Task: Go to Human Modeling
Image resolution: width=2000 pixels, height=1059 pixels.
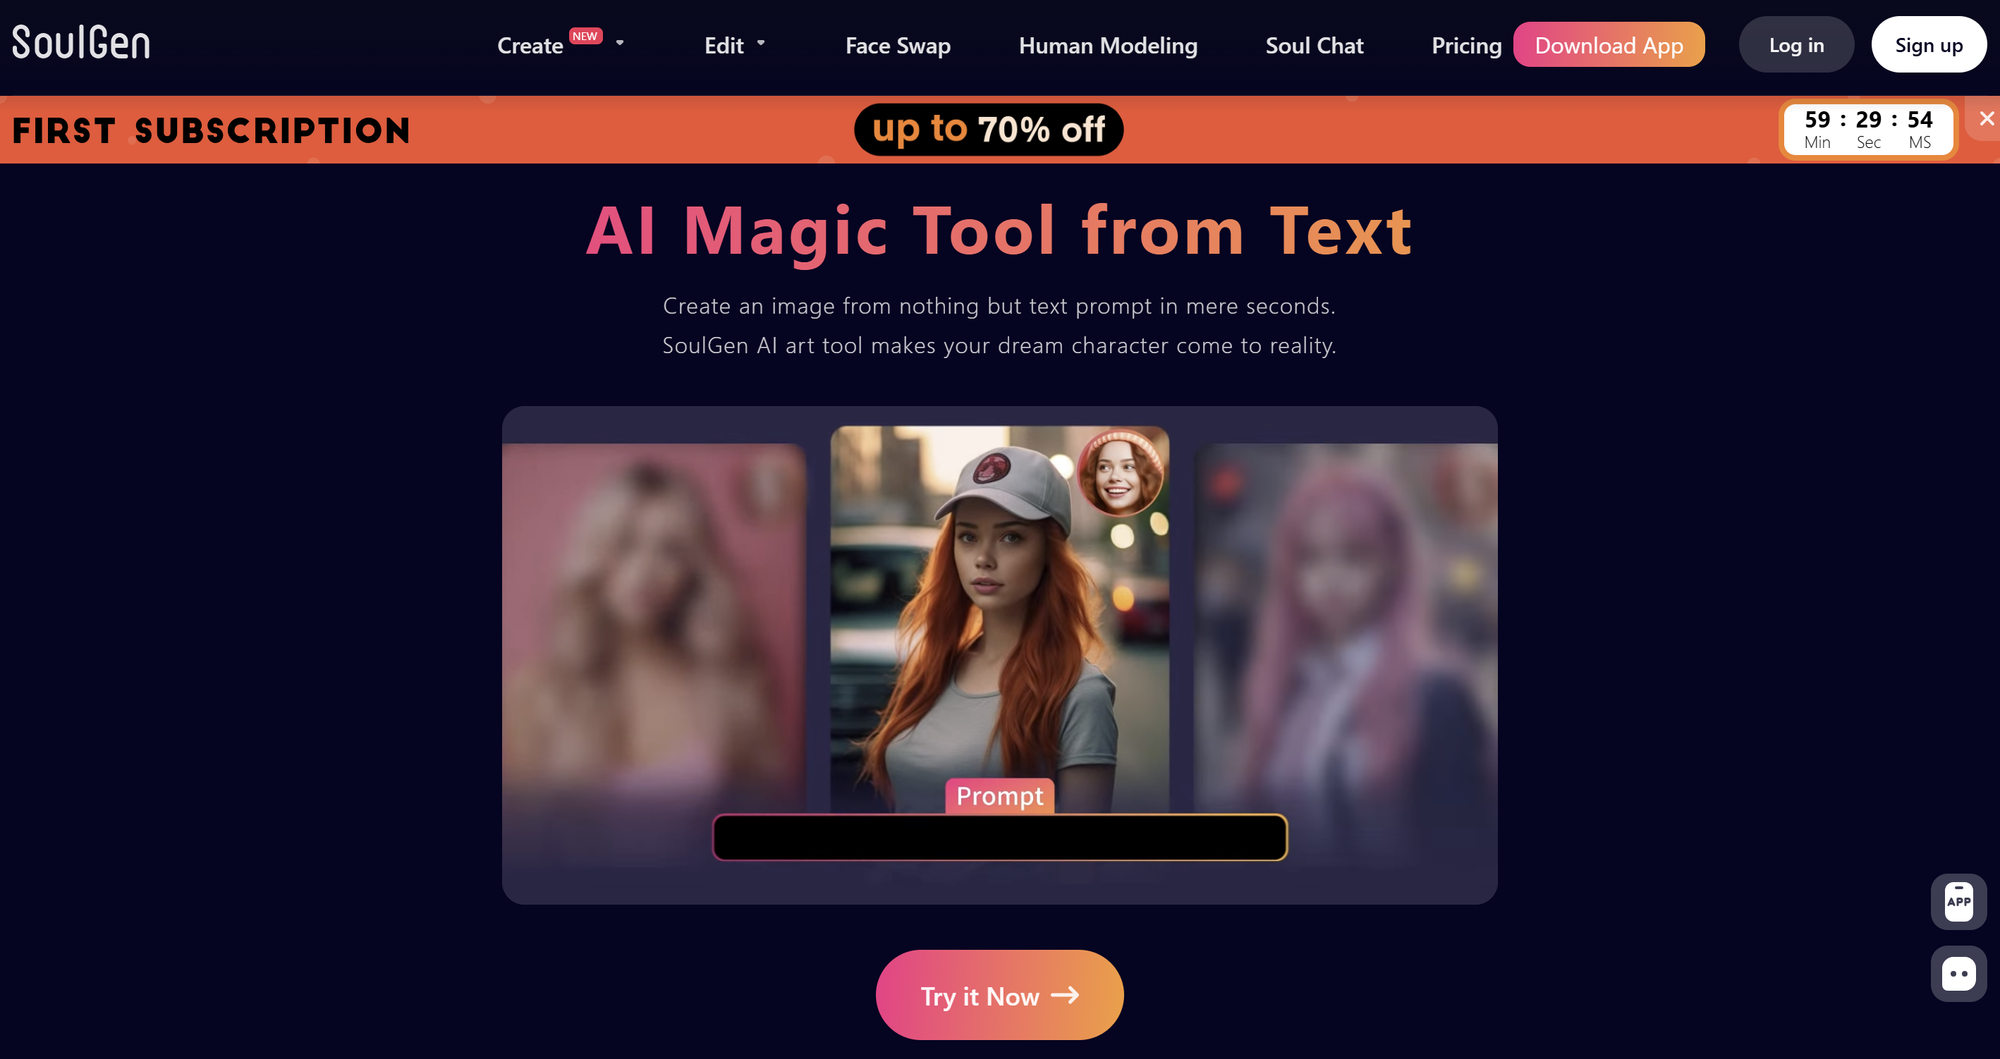Action: click(x=1108, y=46)
